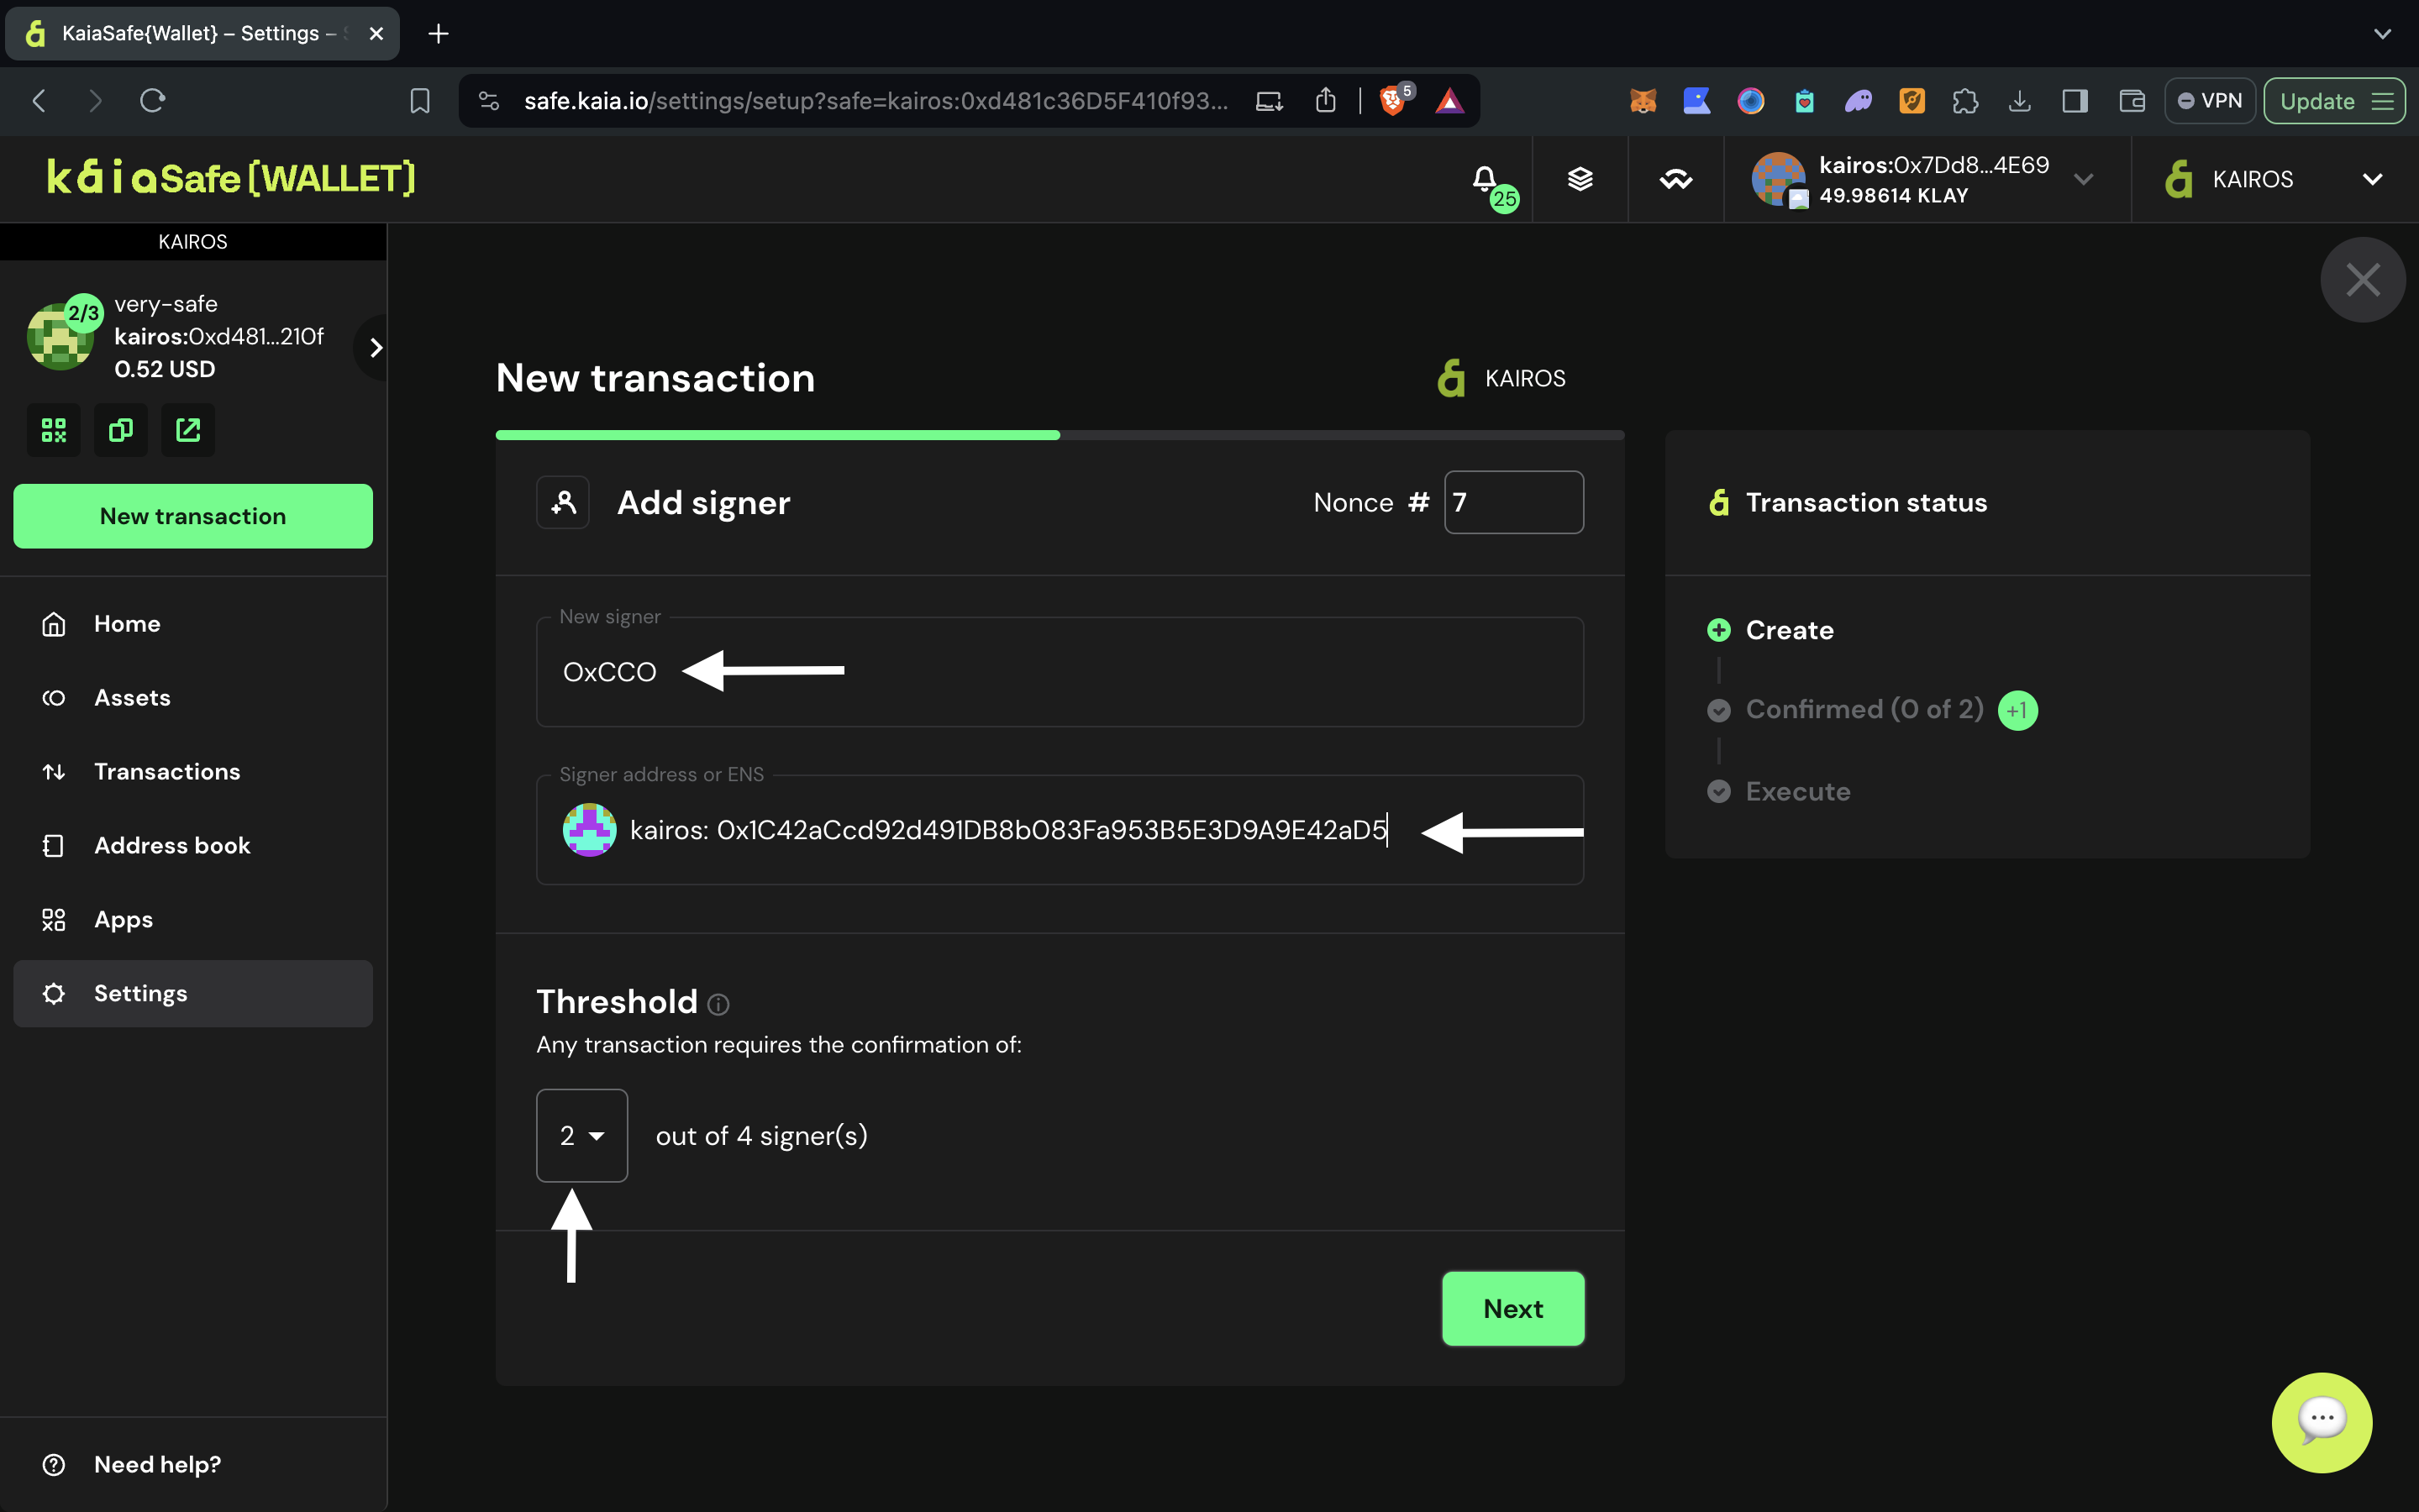Image resolution: width=2419 pixels, height=1512 pixels.
Task: Click the Nonce number input field
Action: point(1513,503)
